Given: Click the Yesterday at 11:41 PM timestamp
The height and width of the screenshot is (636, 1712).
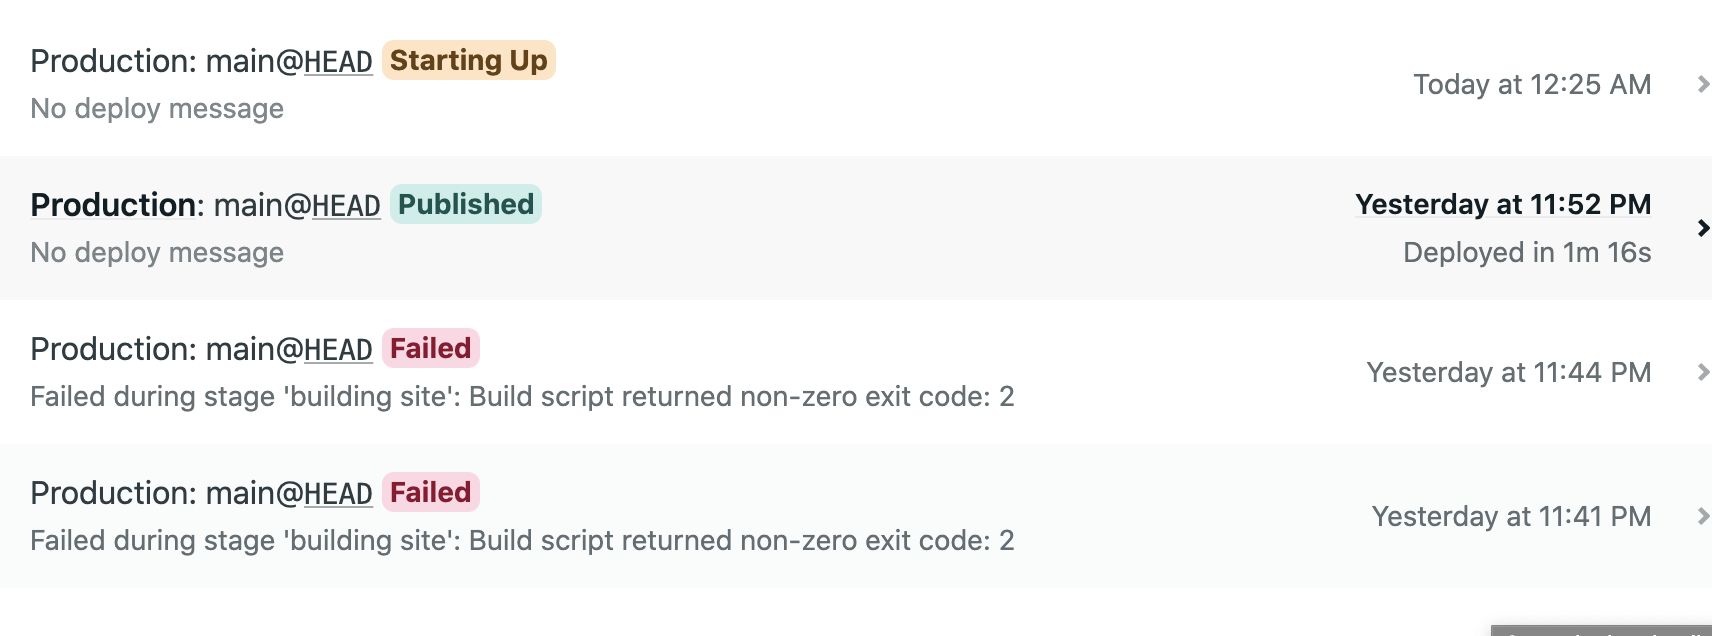Looking at the screenshot, I should [x=1510, y=517].
